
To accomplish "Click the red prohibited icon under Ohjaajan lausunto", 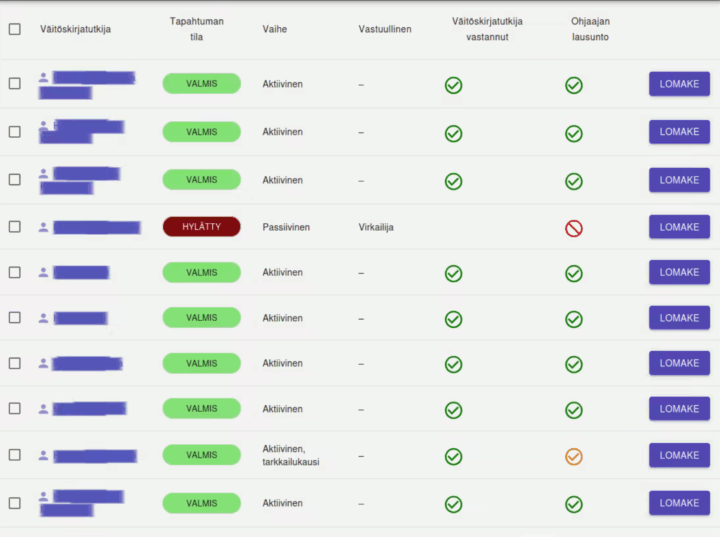I will click(573, 228).
